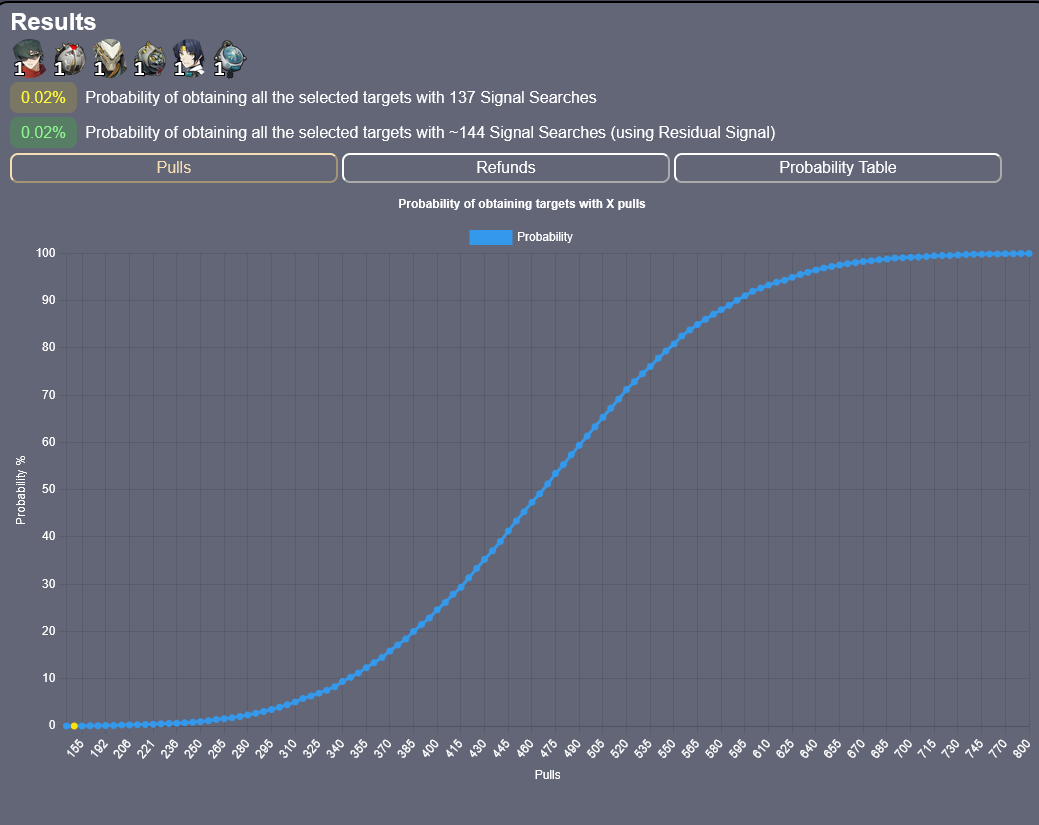Toggle the blue Probability legend swatch
Screen dimensions: 1039x825
click(x=490, y=237)
